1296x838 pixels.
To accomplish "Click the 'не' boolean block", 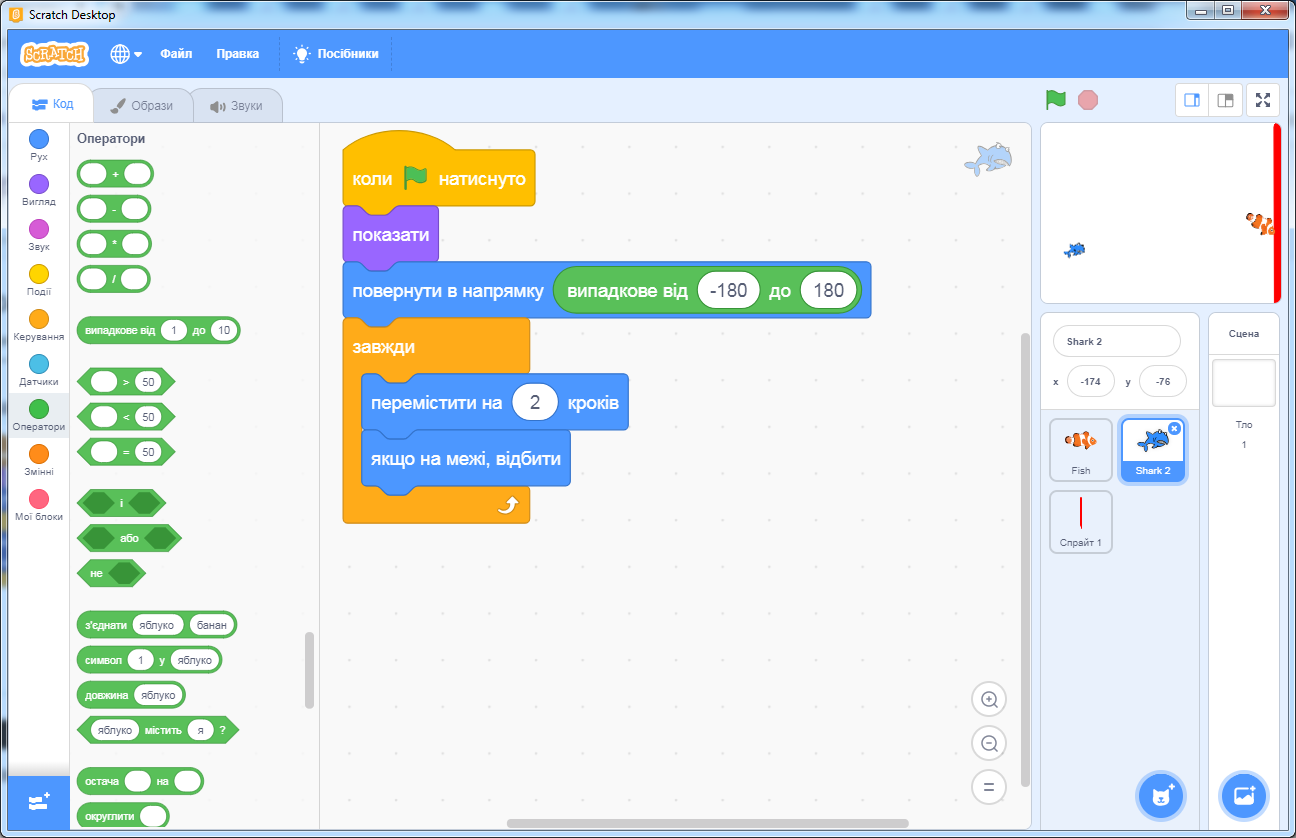I will pyautogui.click(x=111, y=573).
